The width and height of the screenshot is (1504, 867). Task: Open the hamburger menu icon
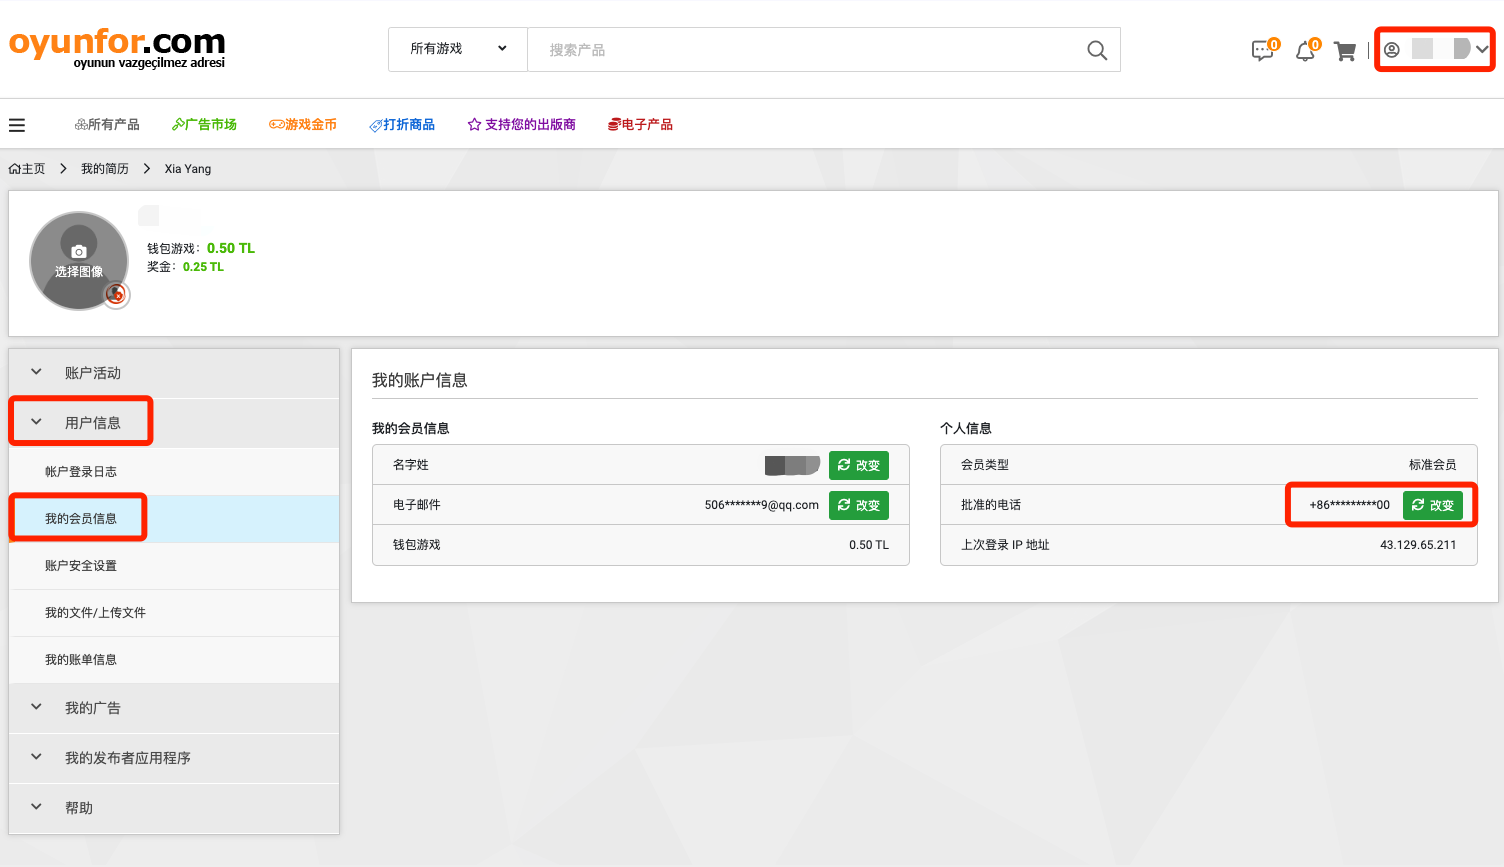click(x=17, y=125)
